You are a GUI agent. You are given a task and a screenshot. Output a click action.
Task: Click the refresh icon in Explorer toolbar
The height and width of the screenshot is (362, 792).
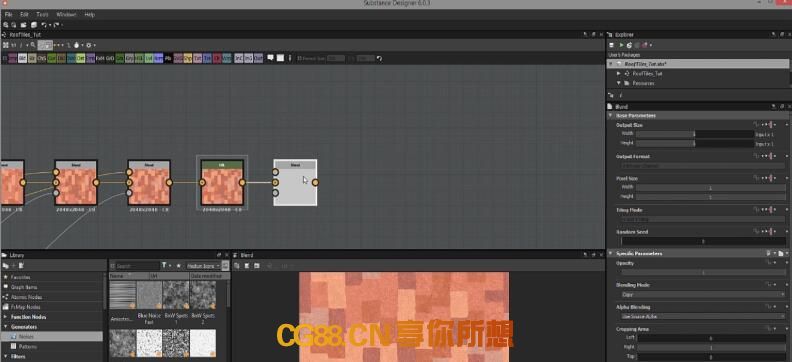point(629,45)
